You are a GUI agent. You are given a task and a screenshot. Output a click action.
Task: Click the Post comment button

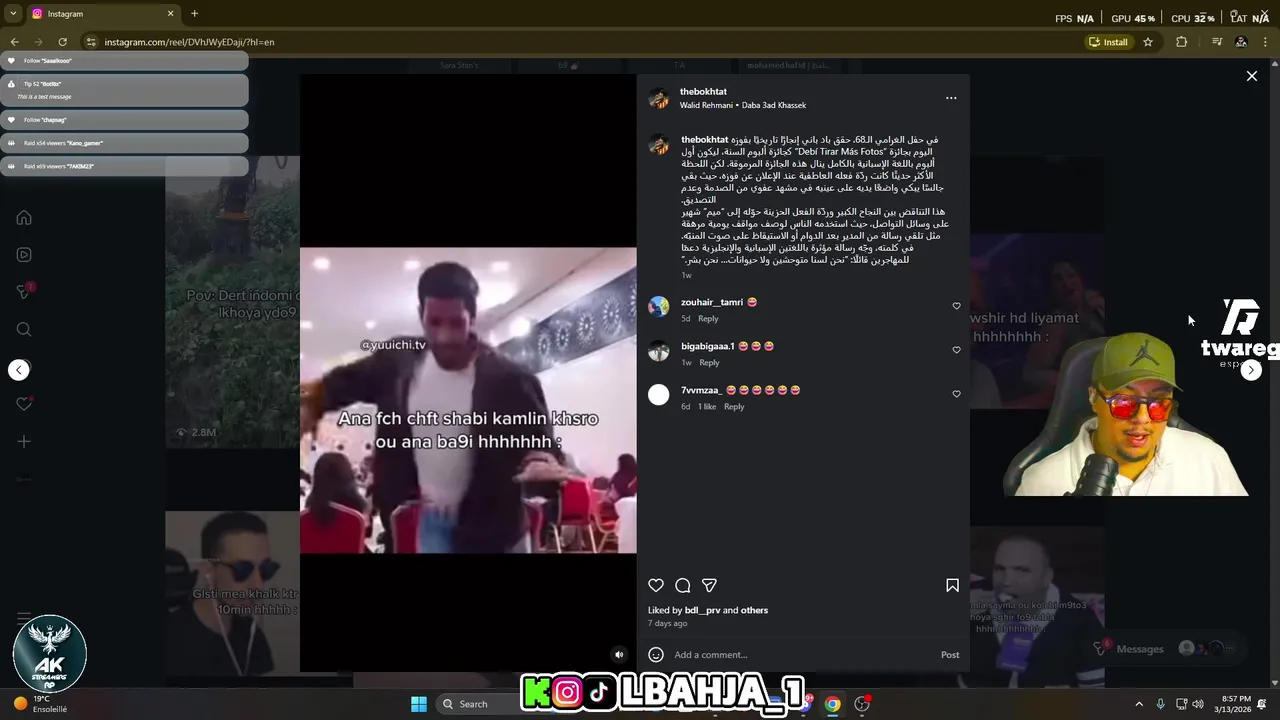(x=950, y=655)
